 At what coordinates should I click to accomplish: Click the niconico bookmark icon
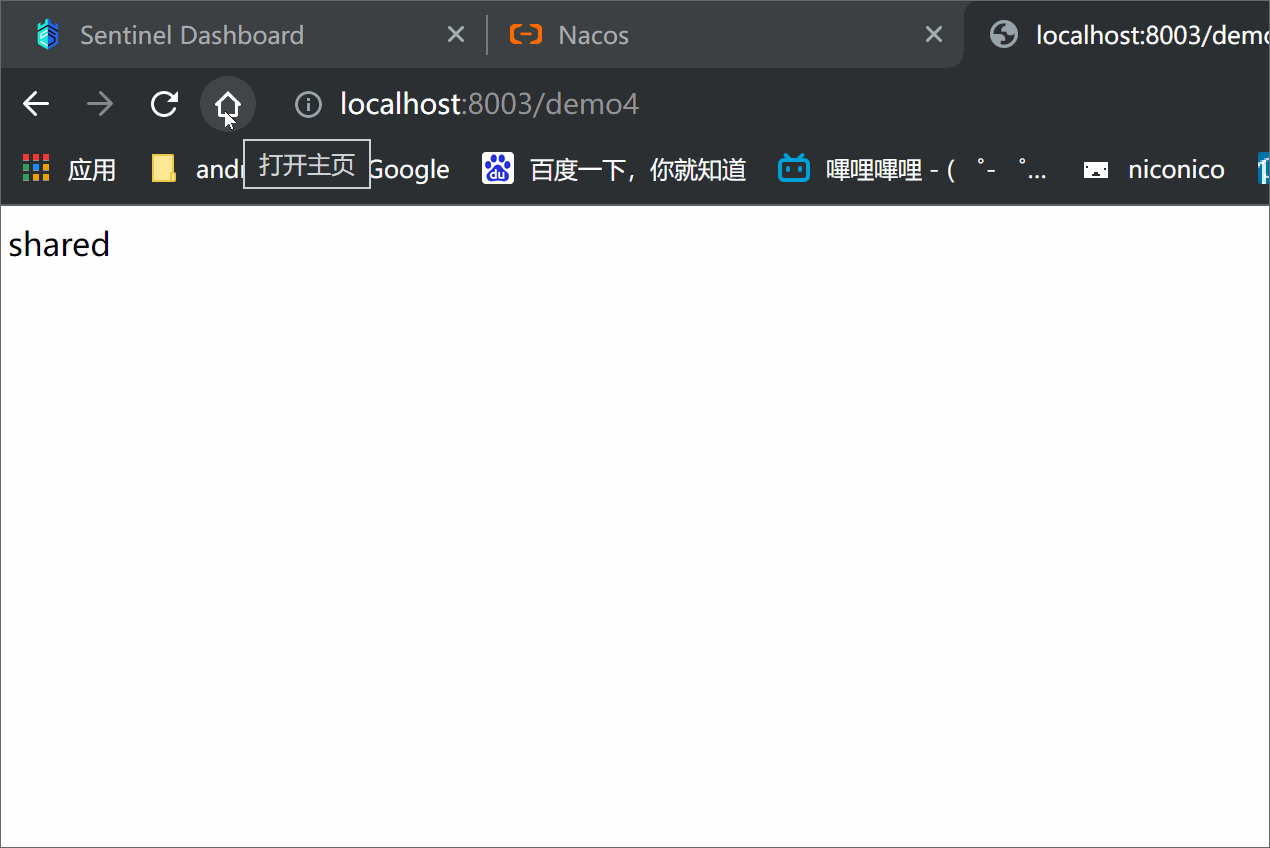coord(1096,170)
